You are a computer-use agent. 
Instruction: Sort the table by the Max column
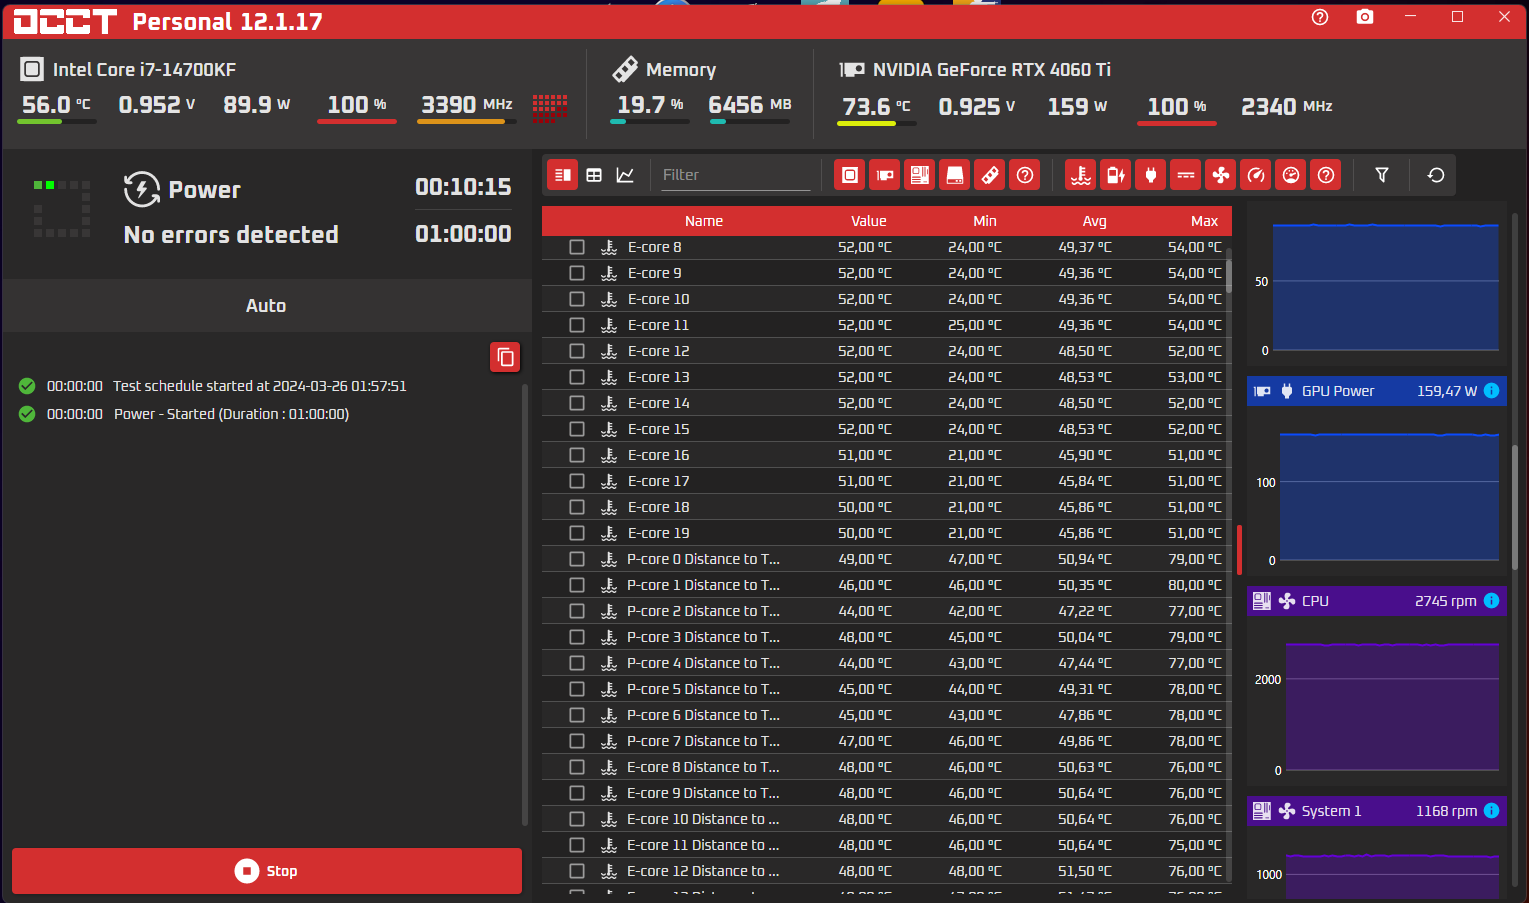click(x=1205, y=221)
